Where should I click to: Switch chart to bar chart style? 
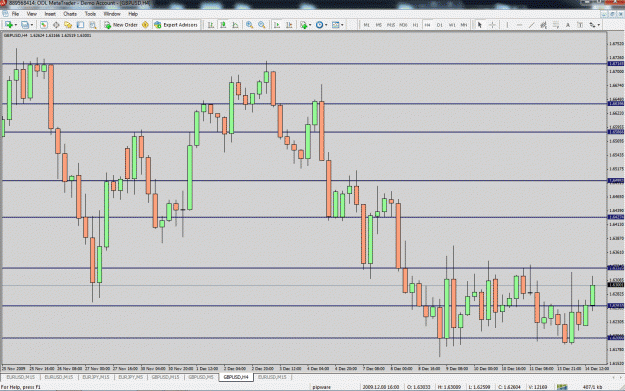pos(211,25)
